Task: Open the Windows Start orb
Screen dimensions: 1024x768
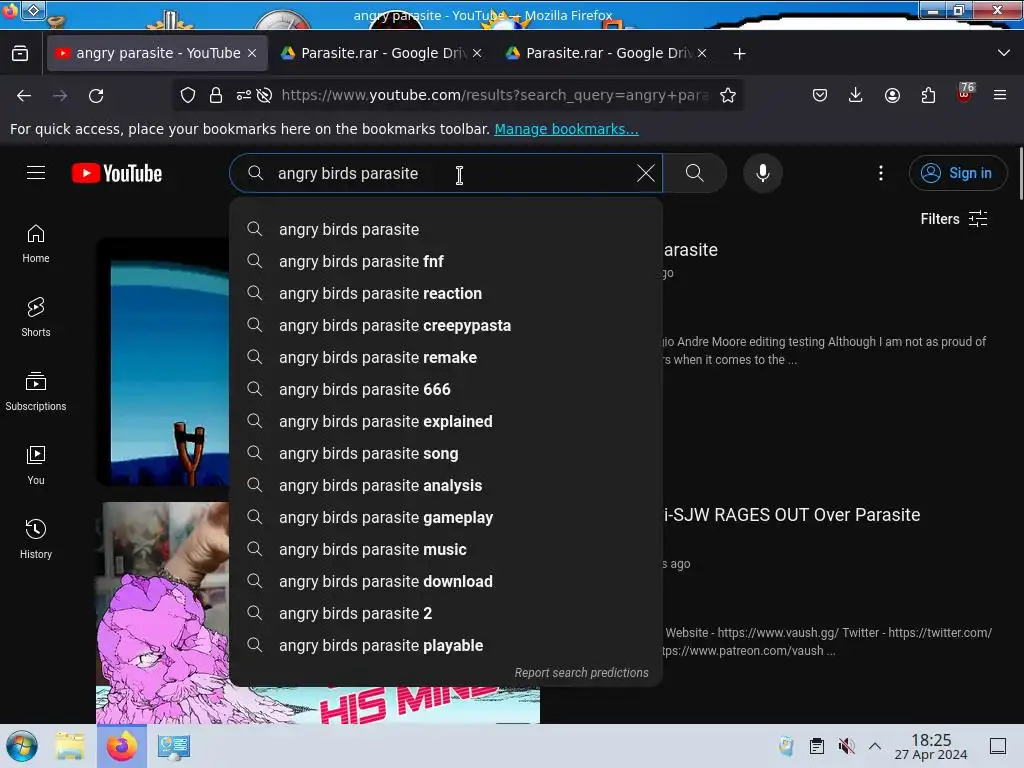Action: point(22,746)
